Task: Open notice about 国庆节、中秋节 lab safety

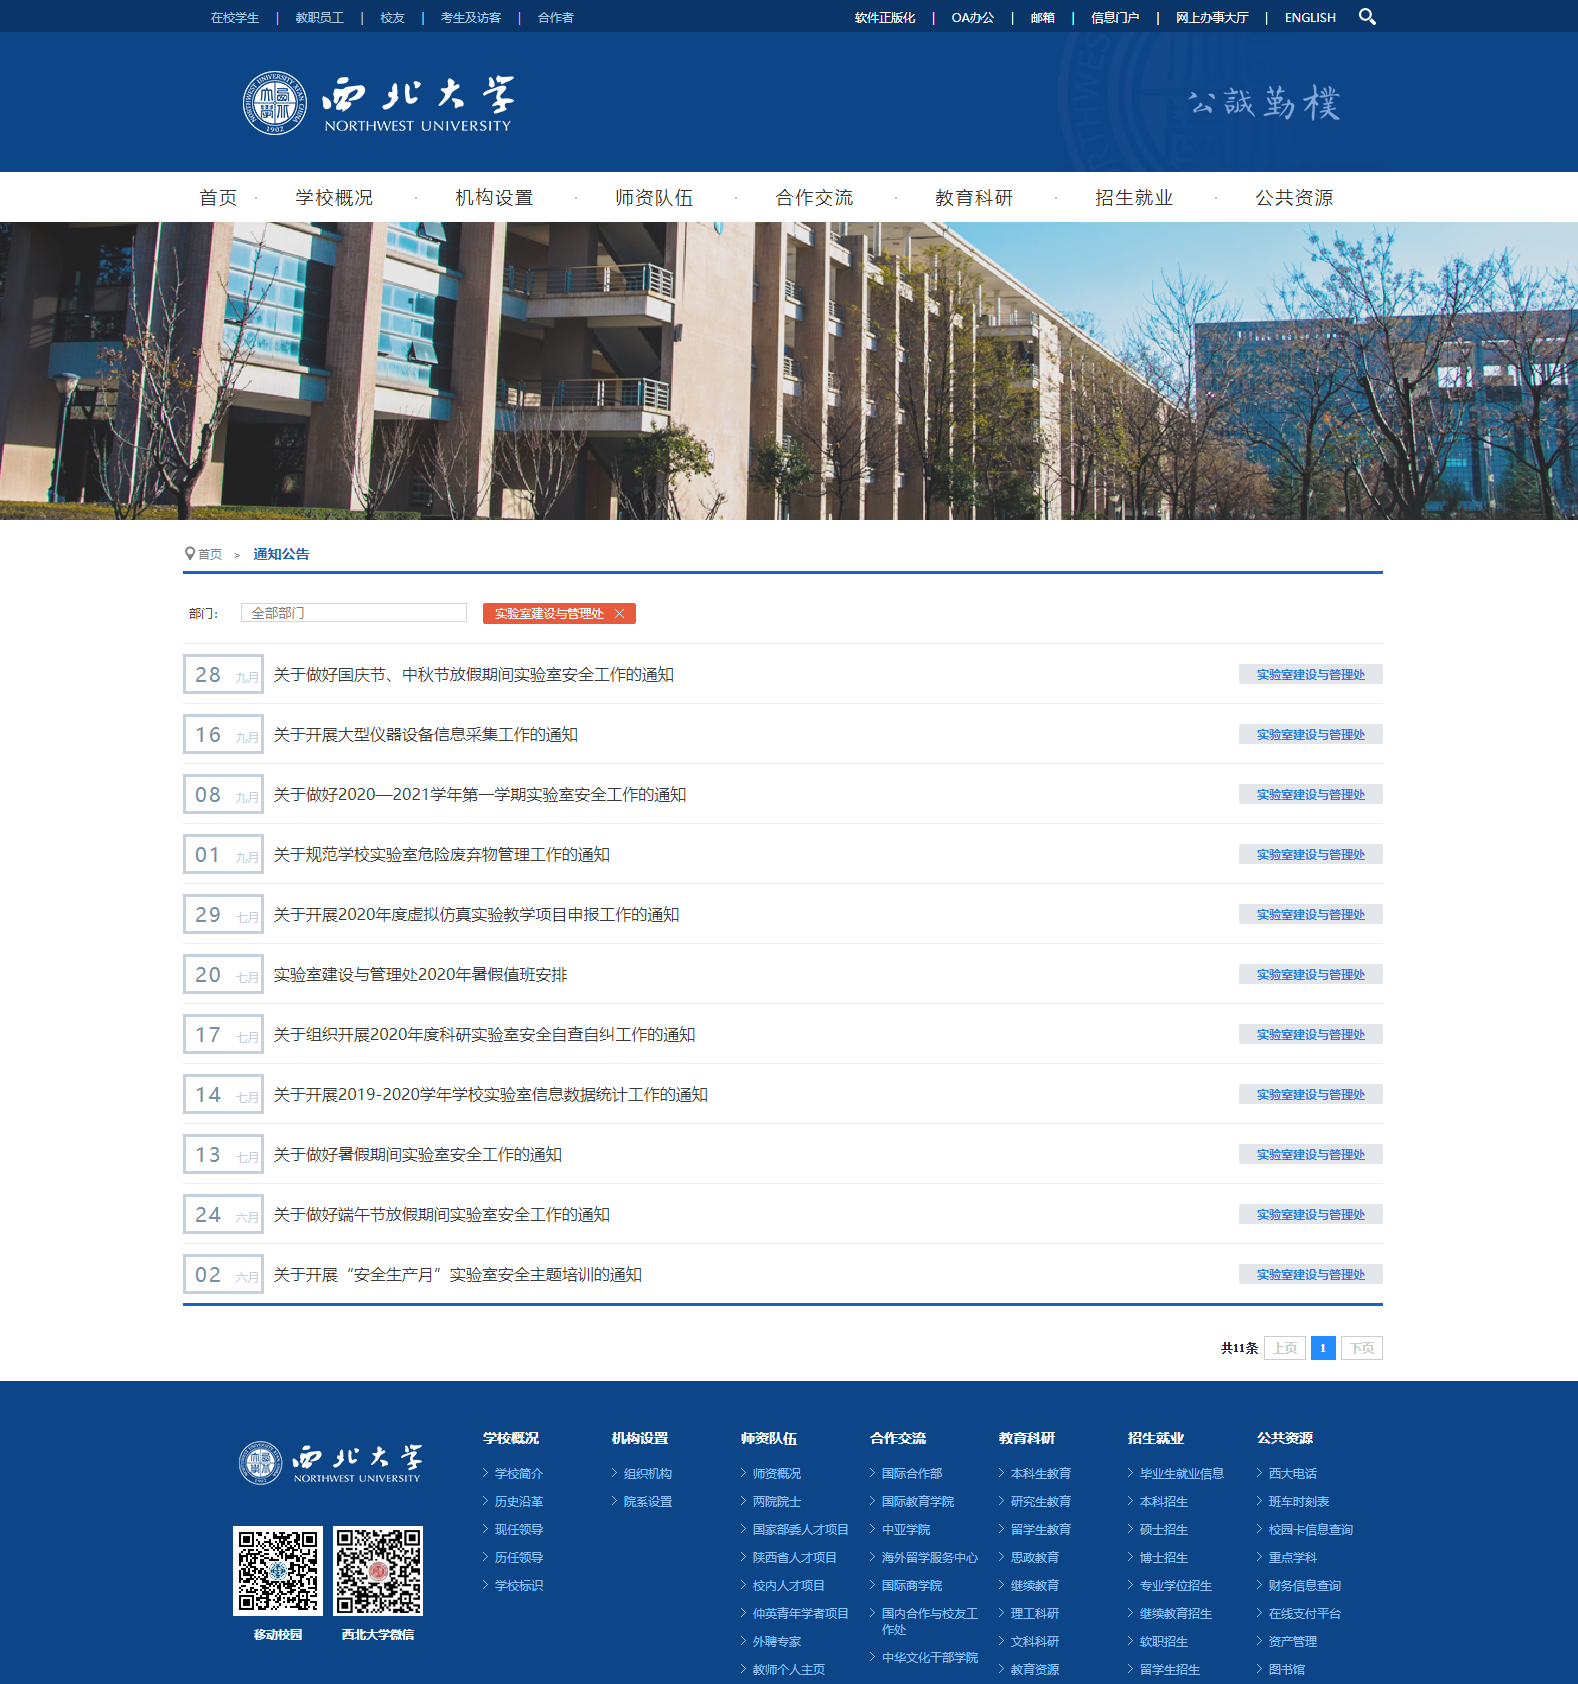Action: tap(473, 675)
